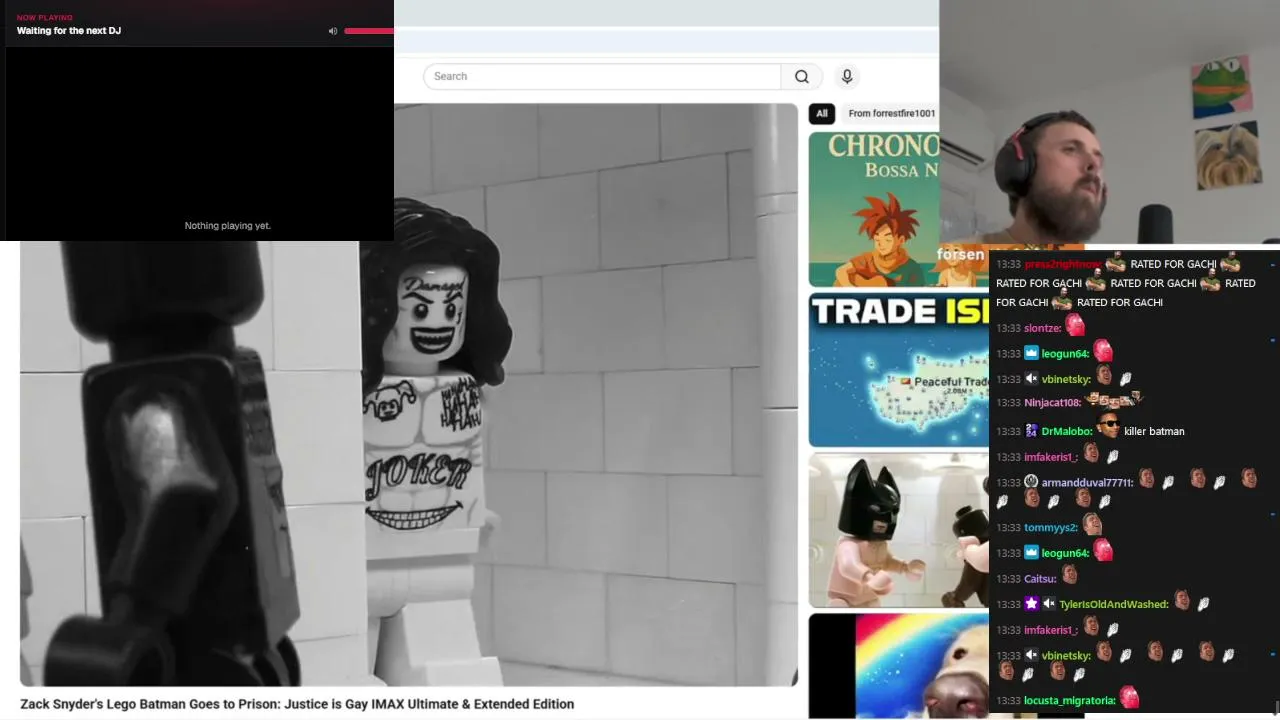Click the YouTube search magnifier button
Viewport: 1280px width, 720px height.
point(801,77)
